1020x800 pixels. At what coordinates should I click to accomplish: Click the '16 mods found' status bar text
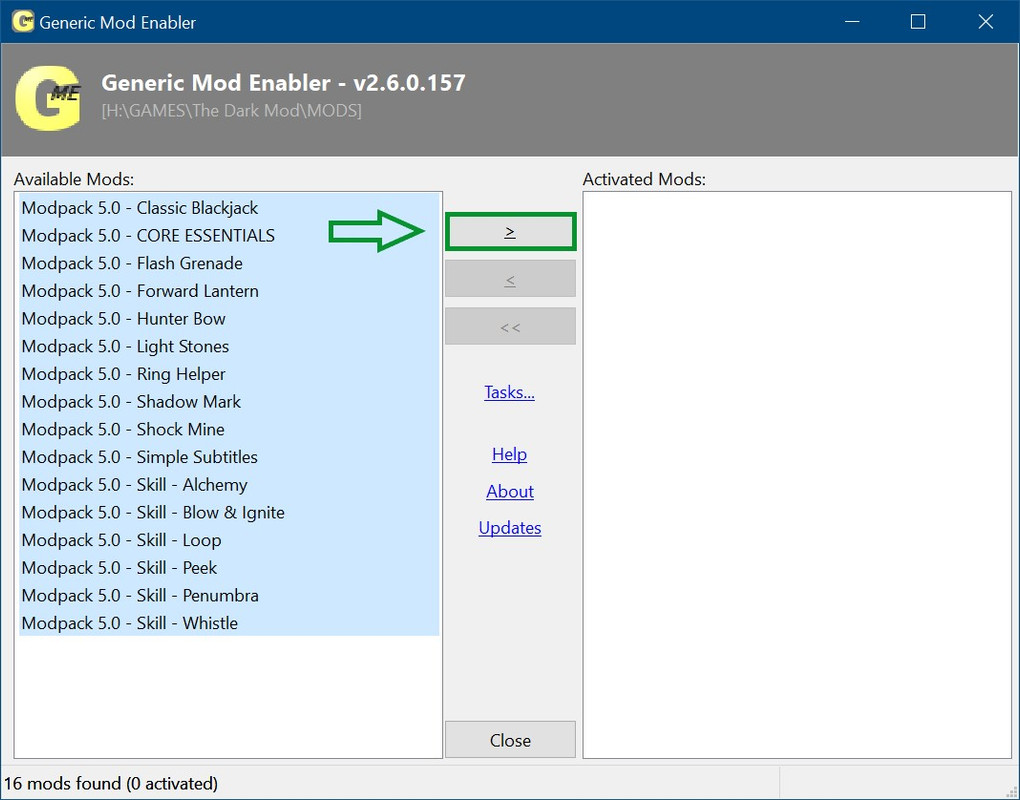tap(111, 783)
